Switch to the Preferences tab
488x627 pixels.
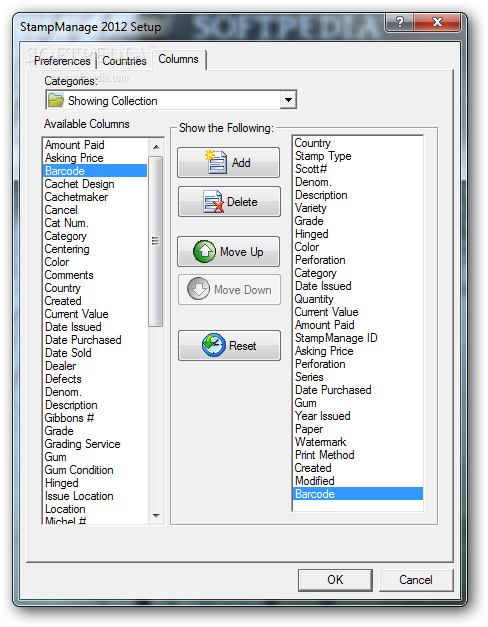click(62, 61)
